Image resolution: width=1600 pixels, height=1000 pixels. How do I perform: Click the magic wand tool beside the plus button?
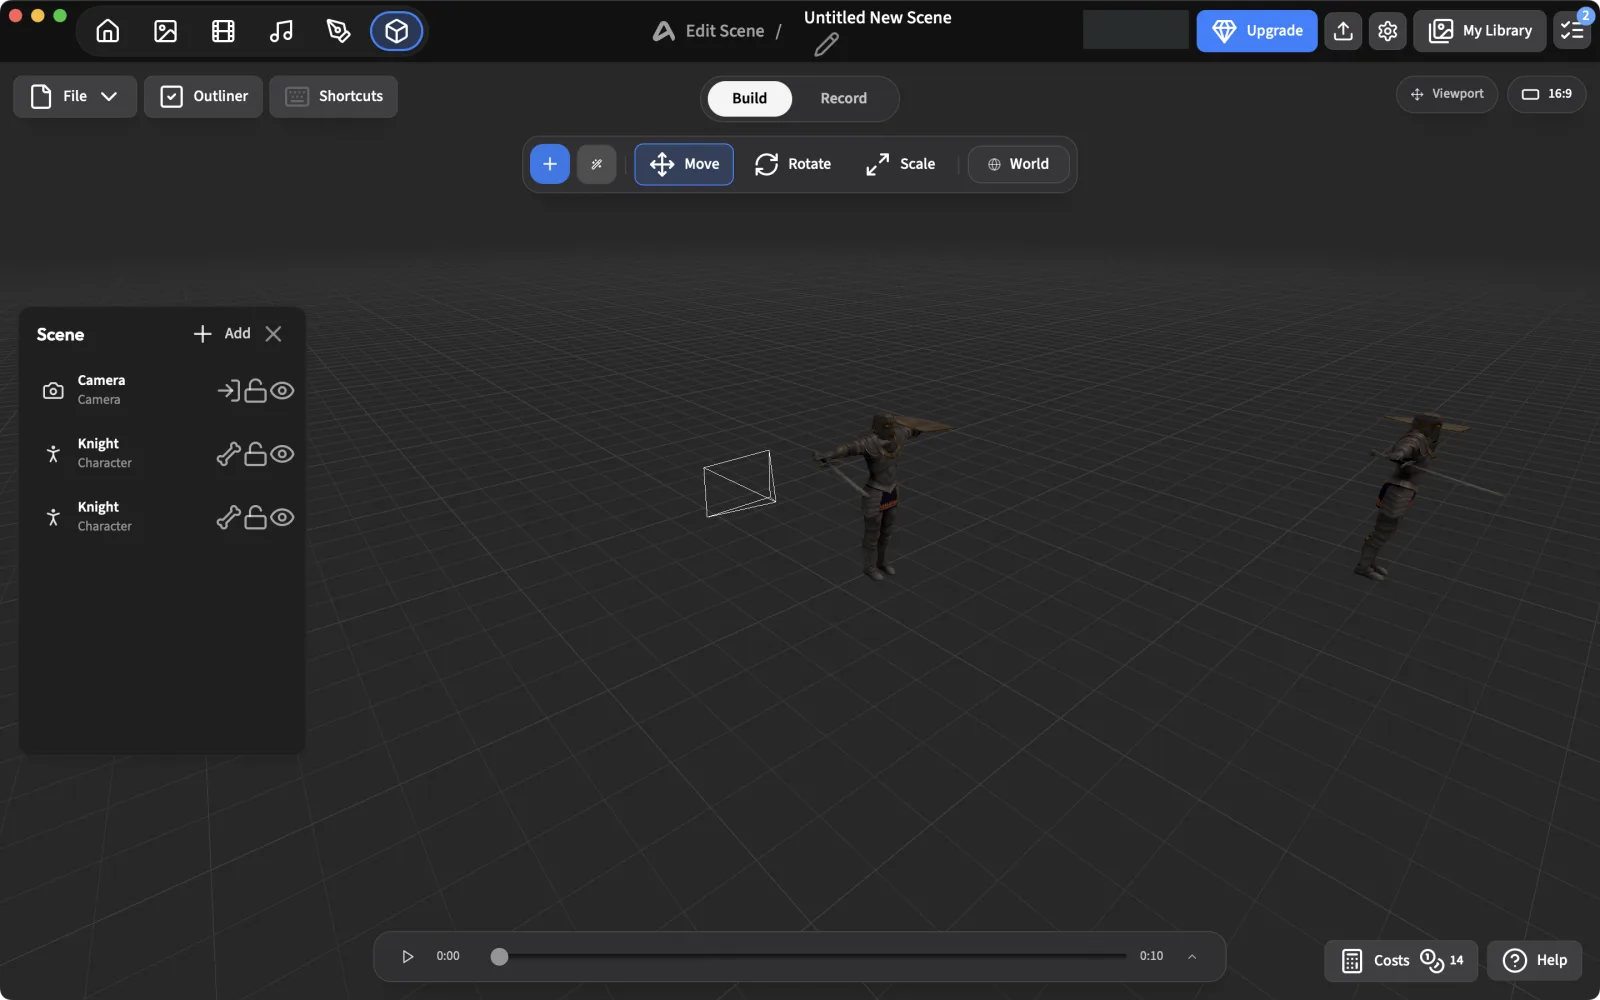pos(597,164)
